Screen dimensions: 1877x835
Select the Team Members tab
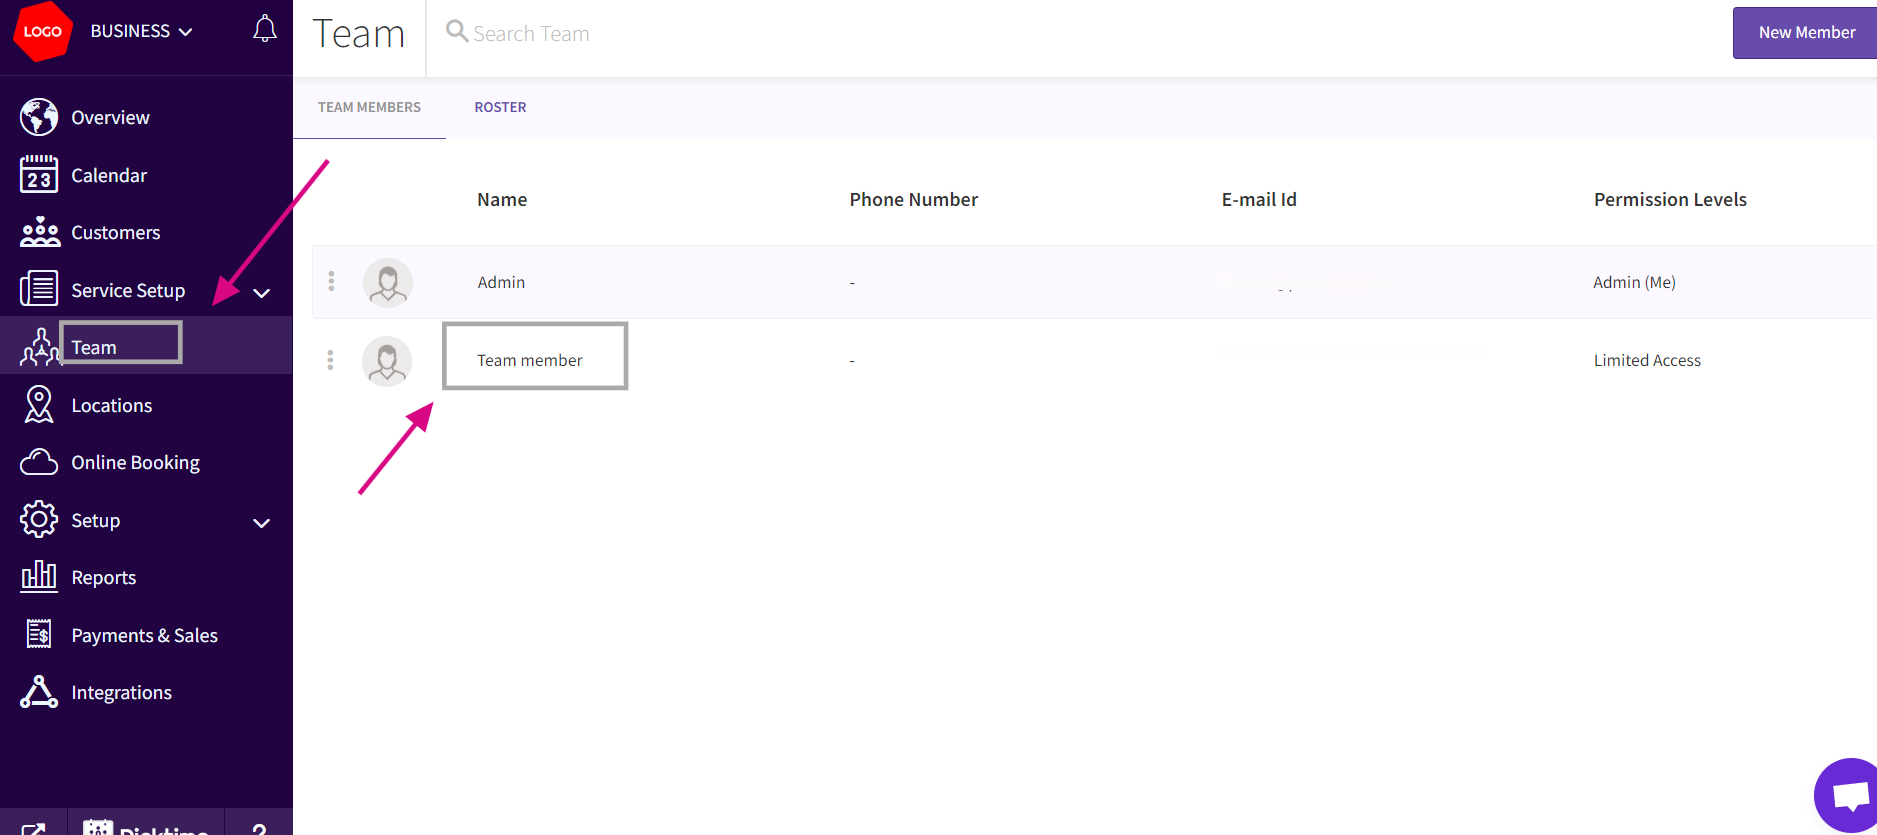[x=369, y=108]
